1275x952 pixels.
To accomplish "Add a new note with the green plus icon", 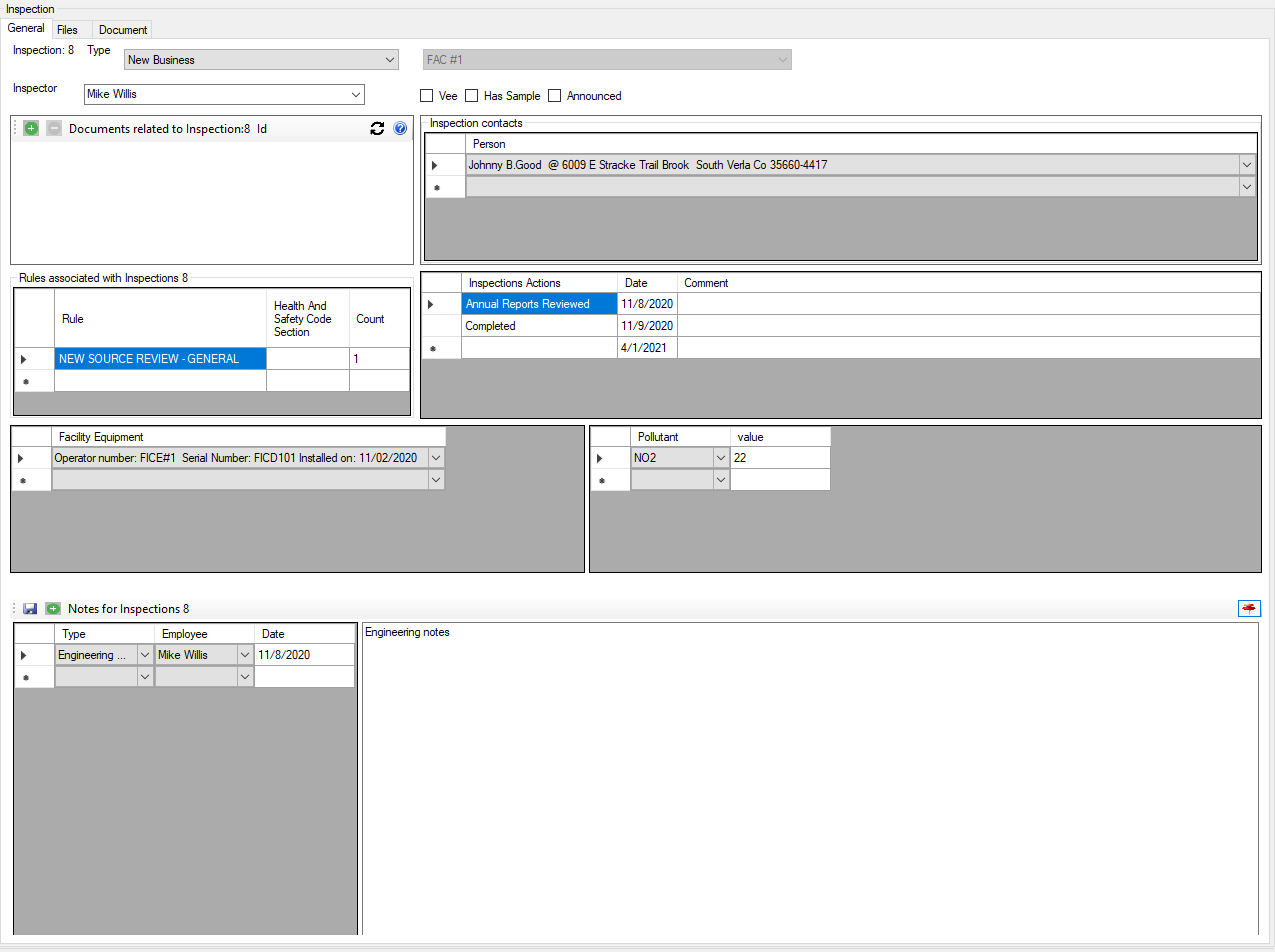I will pos(52,608).
